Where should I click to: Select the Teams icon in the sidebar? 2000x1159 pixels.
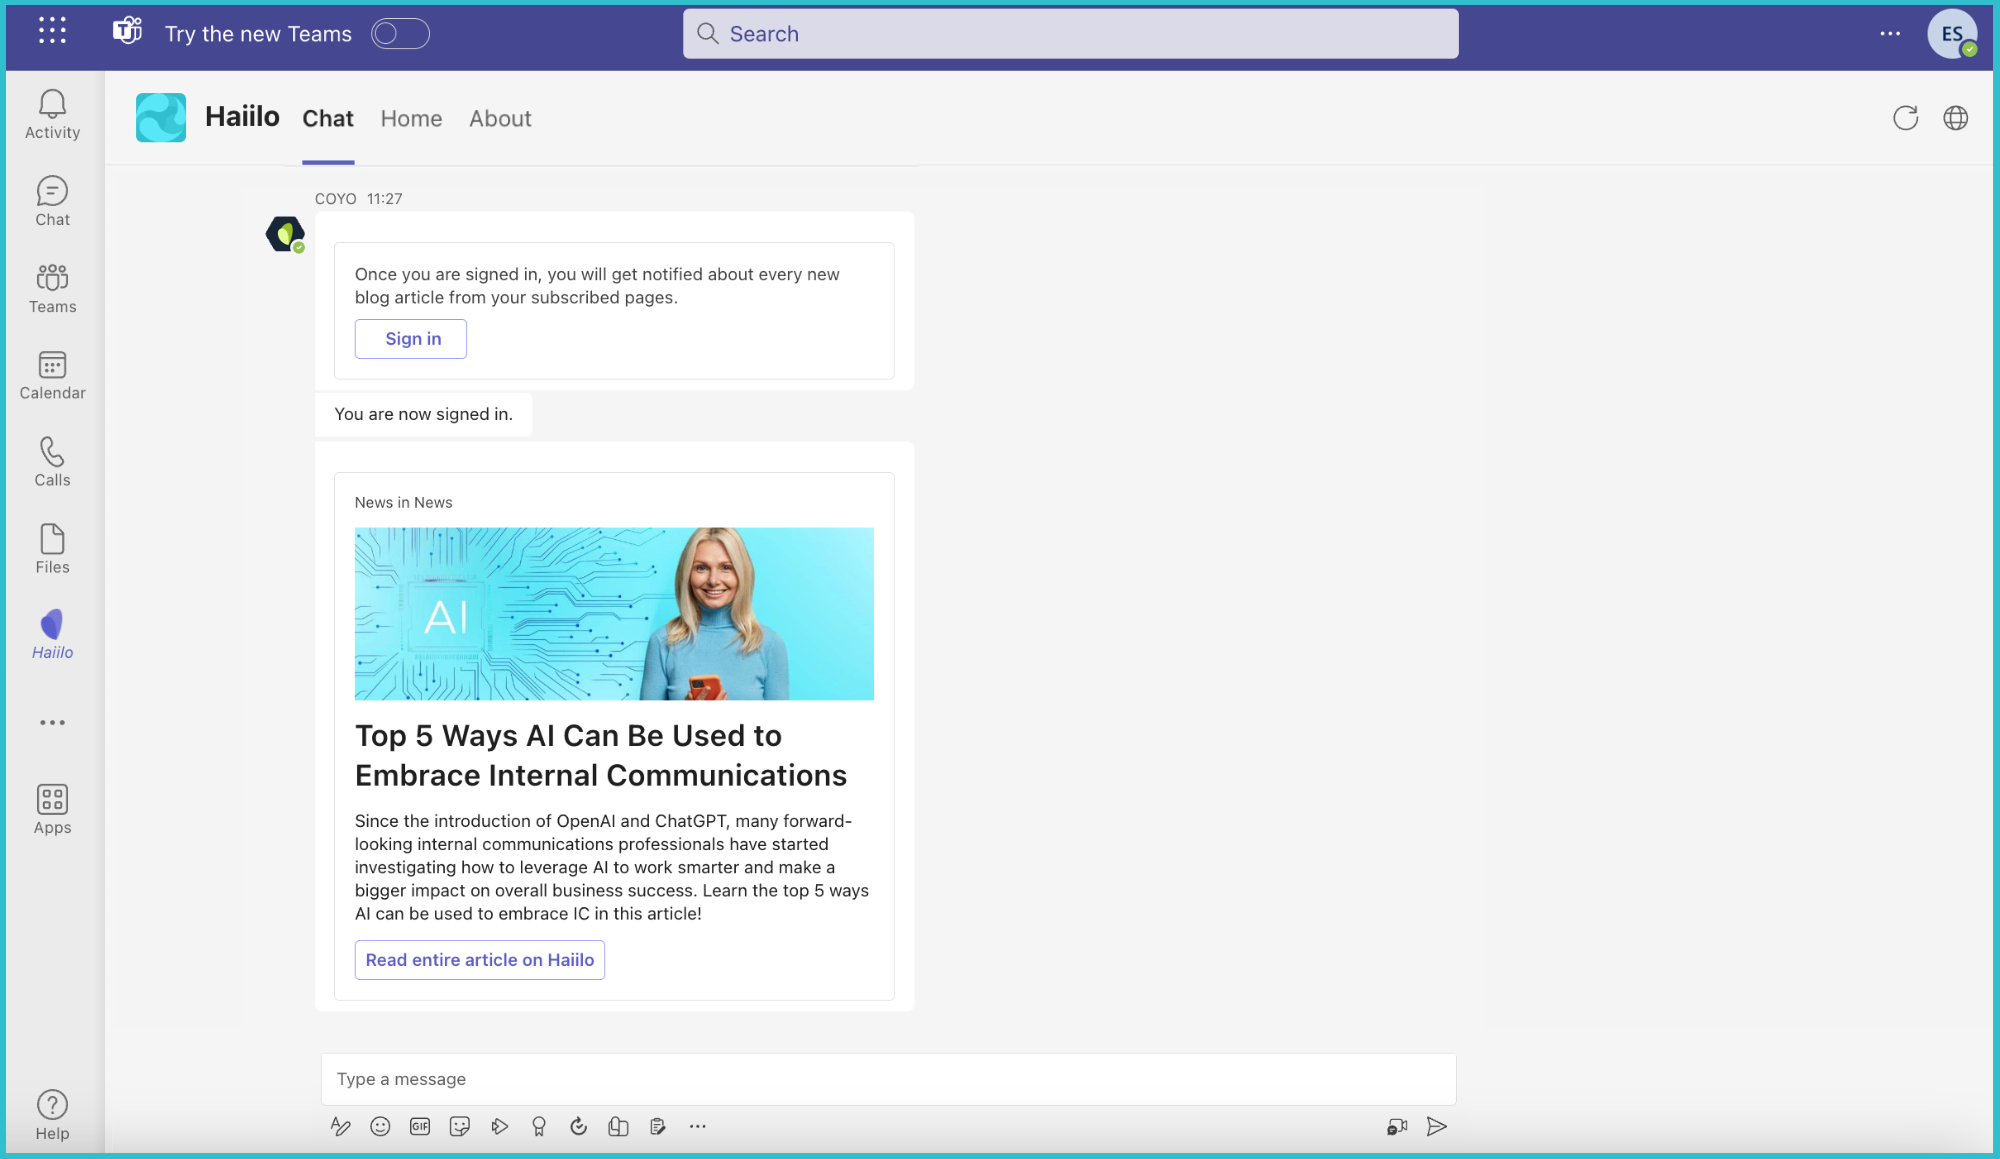pyautogui.click(x=51, y=288)
